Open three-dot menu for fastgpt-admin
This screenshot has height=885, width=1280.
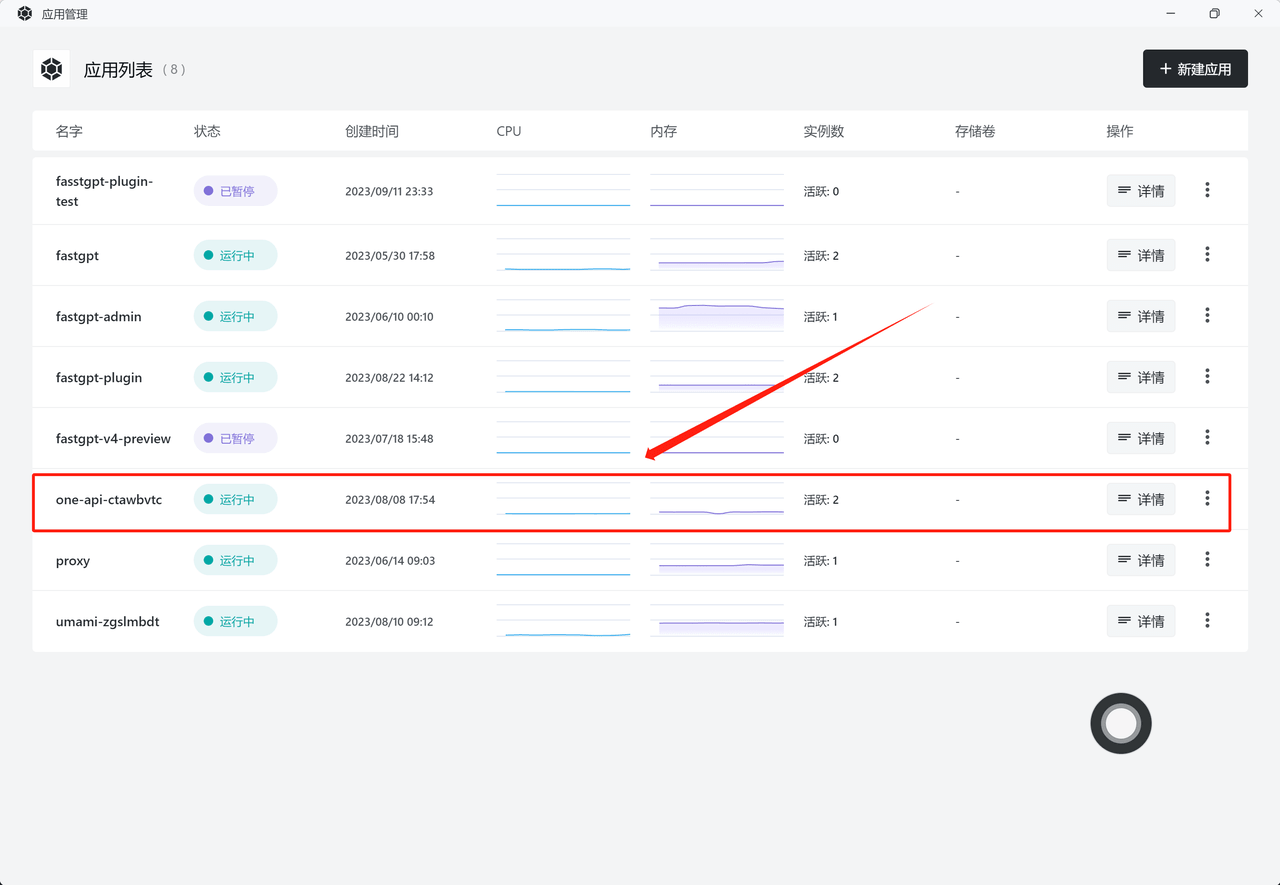[x=1207, y=316]
